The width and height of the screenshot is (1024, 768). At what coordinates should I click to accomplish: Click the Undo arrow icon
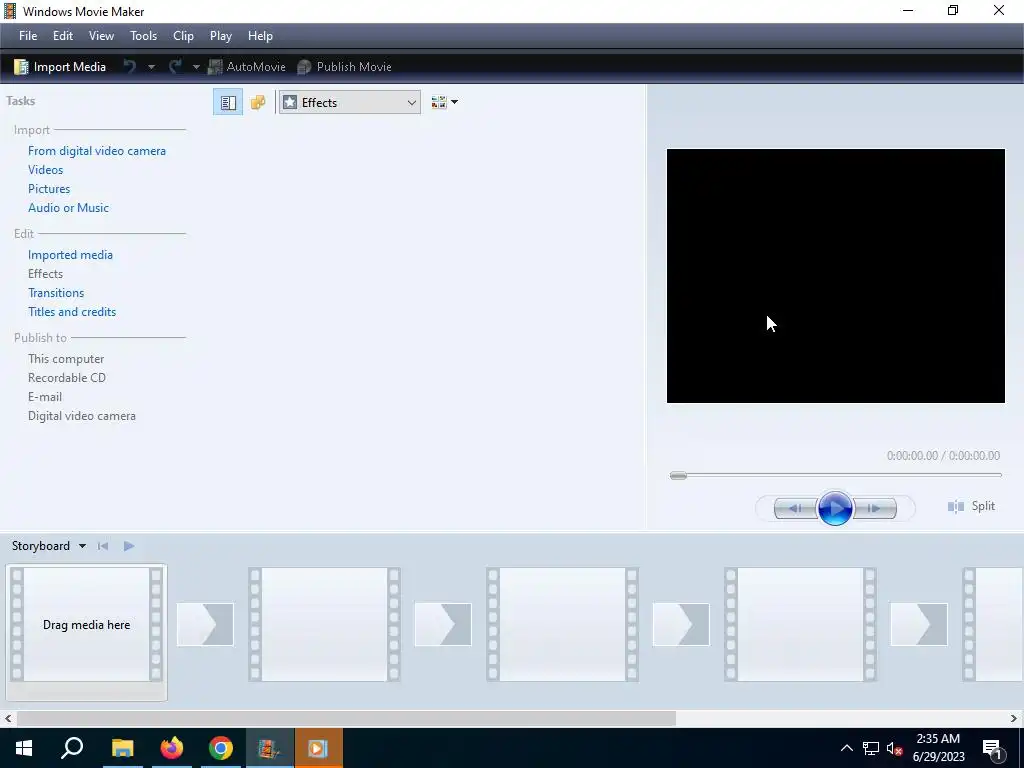click(130, 67)
